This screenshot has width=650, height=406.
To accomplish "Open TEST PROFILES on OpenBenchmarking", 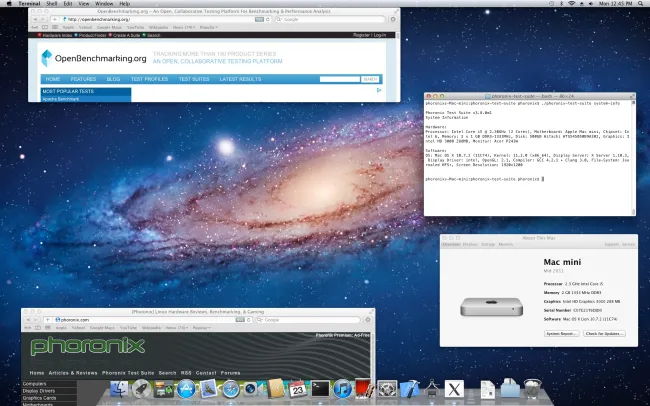I will (149, 79).
